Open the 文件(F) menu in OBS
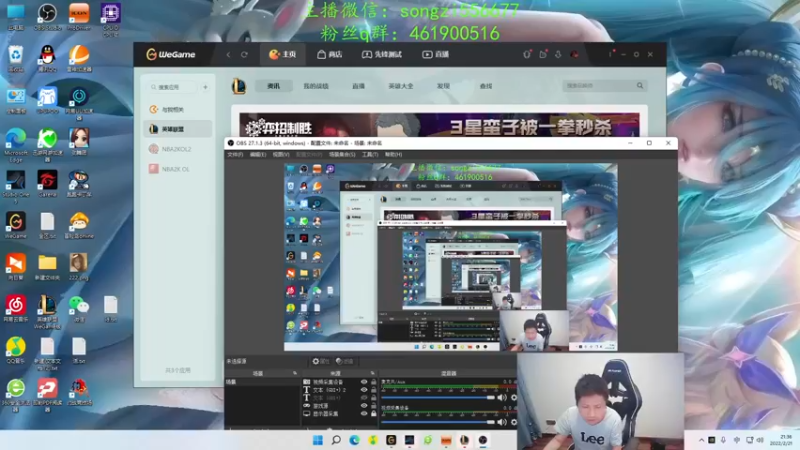800x450 pixels. tap(235, 155)
